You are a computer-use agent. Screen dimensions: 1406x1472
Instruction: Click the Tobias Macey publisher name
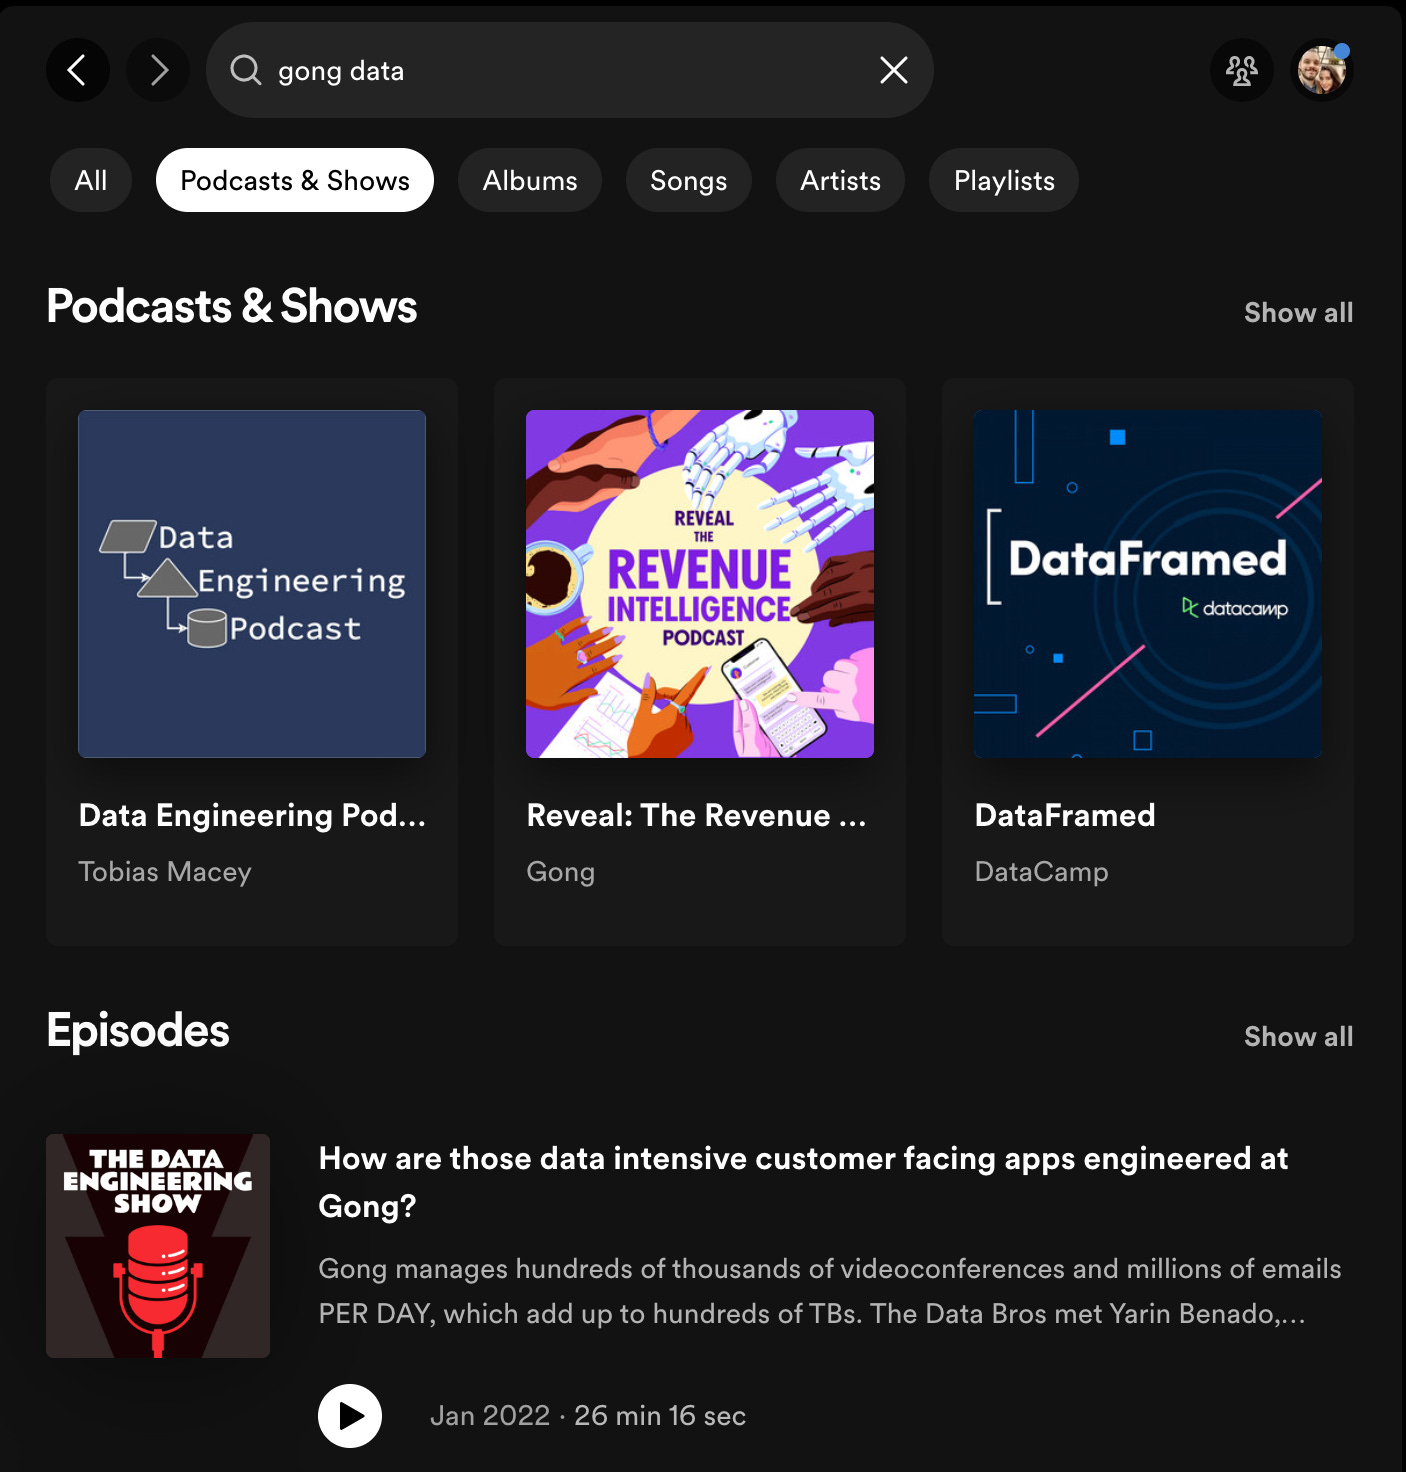(165, 872)
